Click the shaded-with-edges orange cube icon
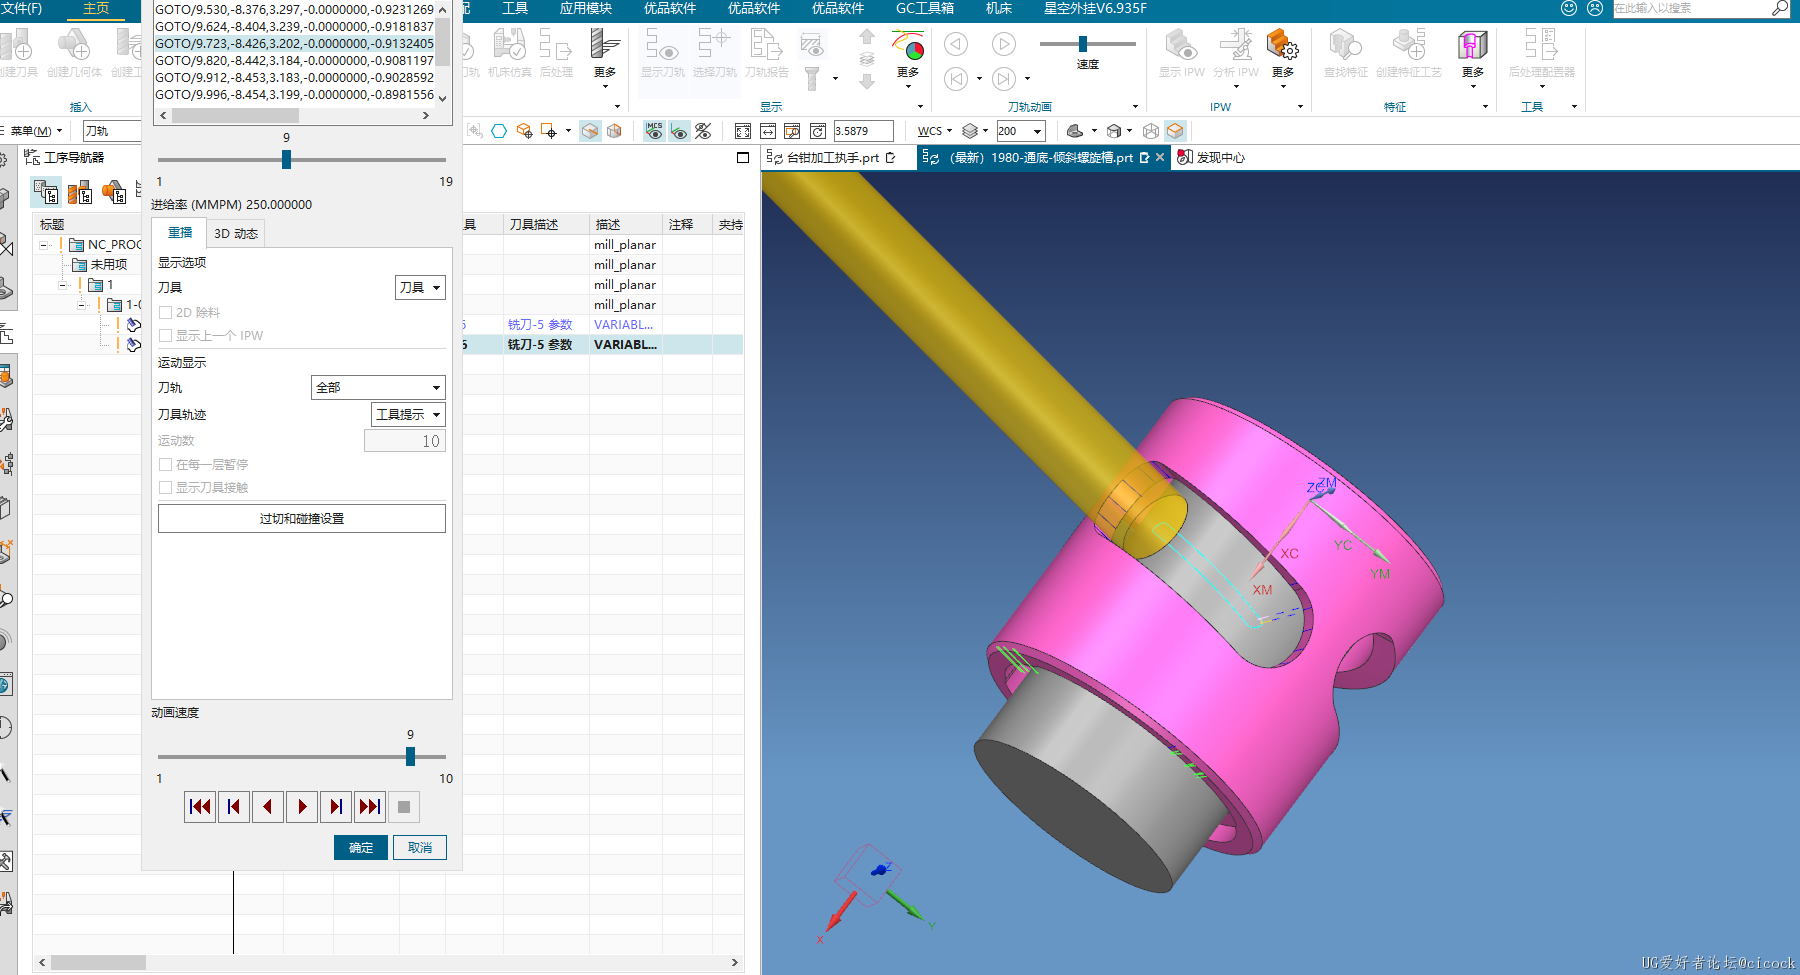 1175,131
